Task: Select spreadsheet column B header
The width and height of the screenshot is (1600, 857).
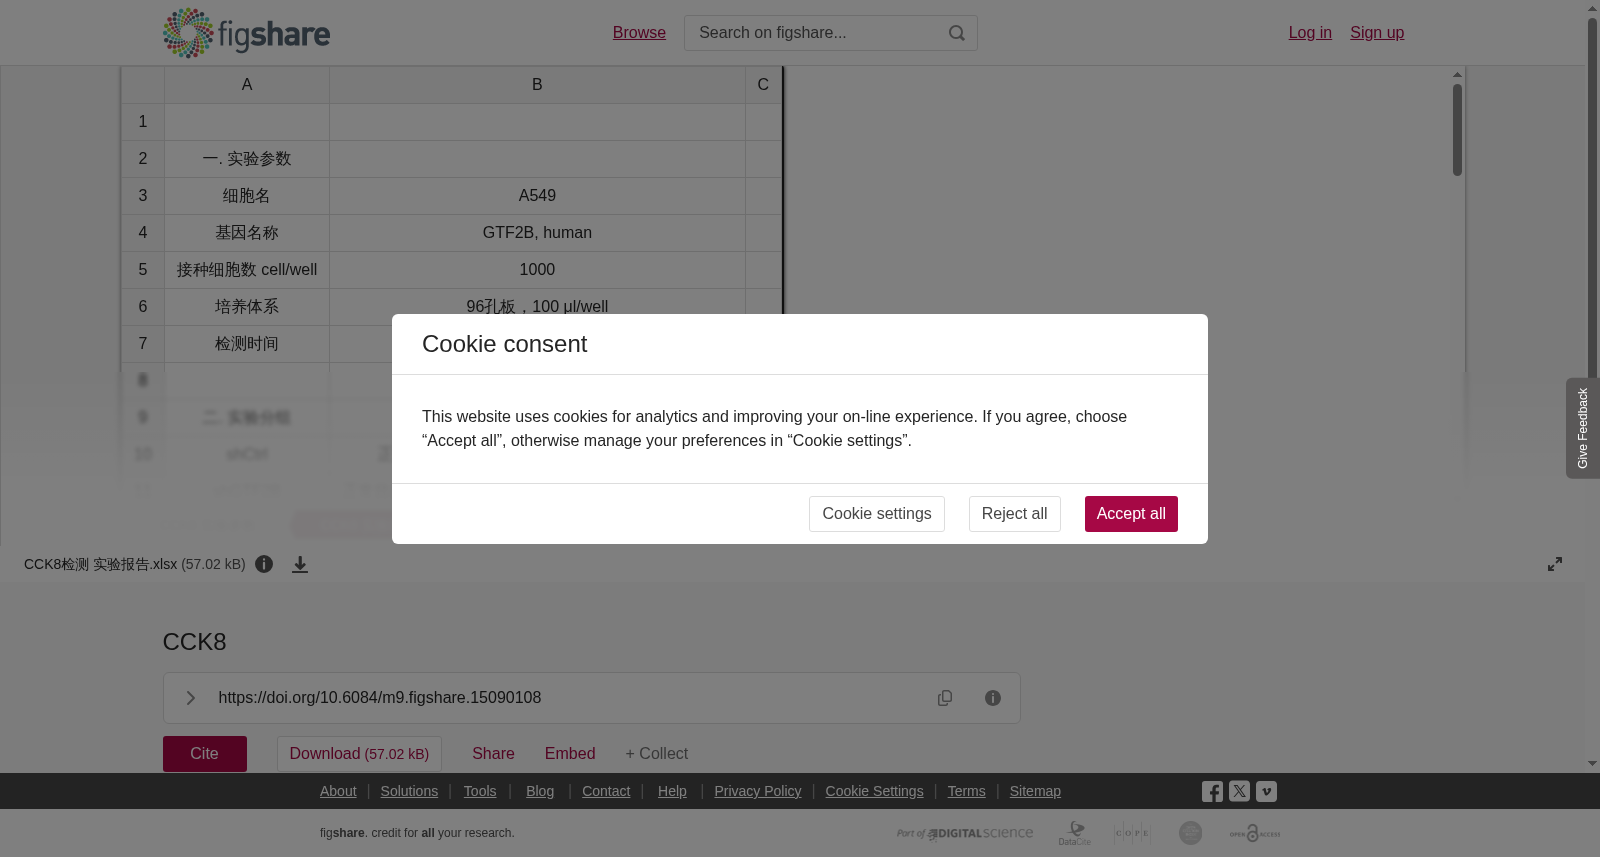Action: (537, 85)
